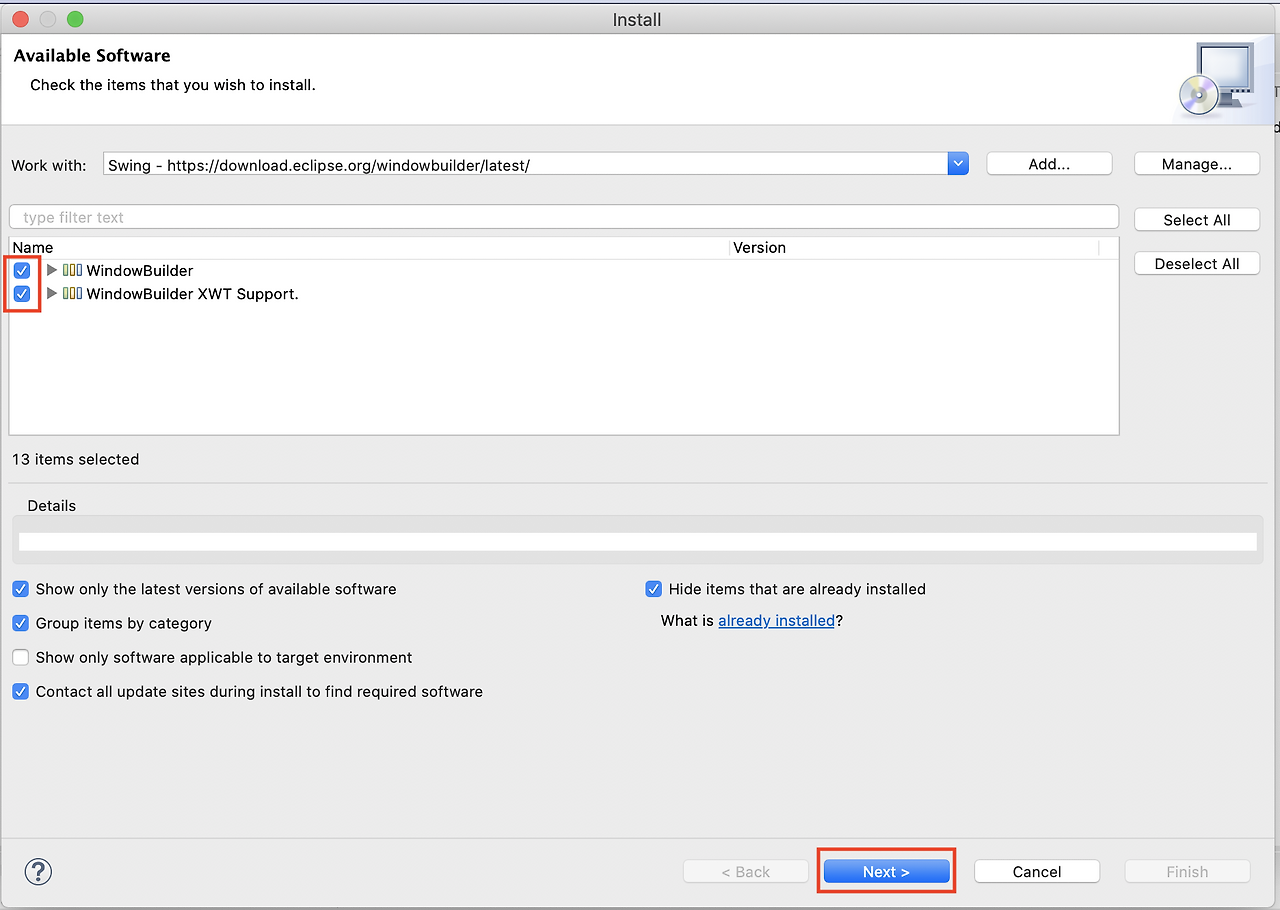Toggle Show only the latest versions checkbox

(x=21, y=589)
